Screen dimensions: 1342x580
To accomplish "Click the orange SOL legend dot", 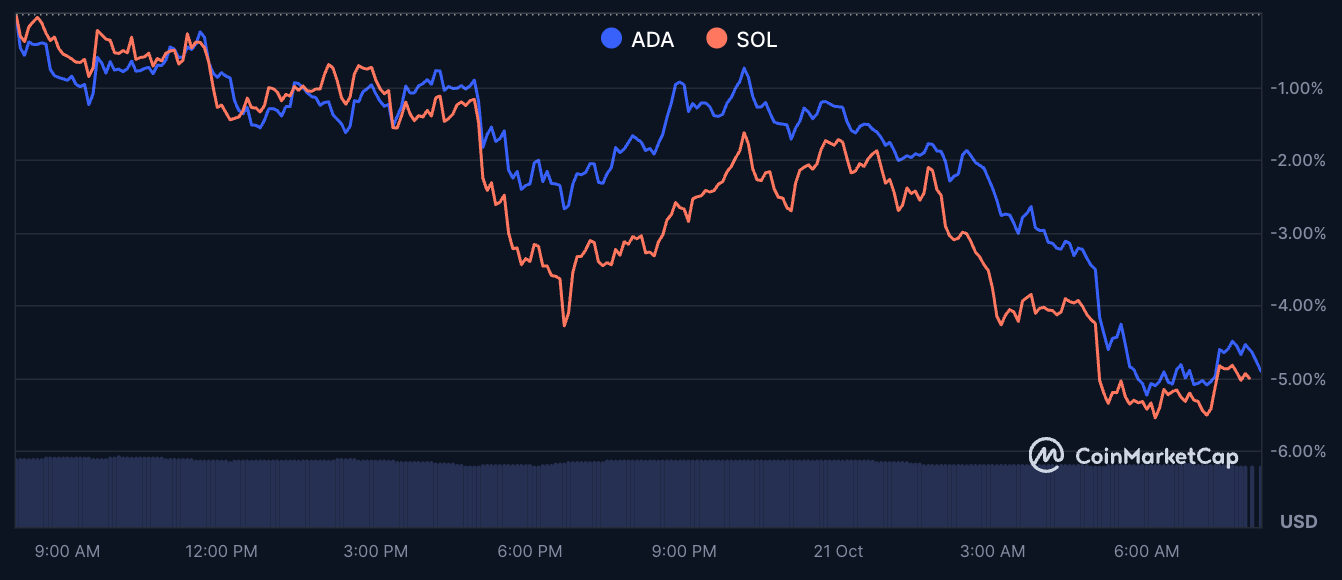I will tap(716, 40).
